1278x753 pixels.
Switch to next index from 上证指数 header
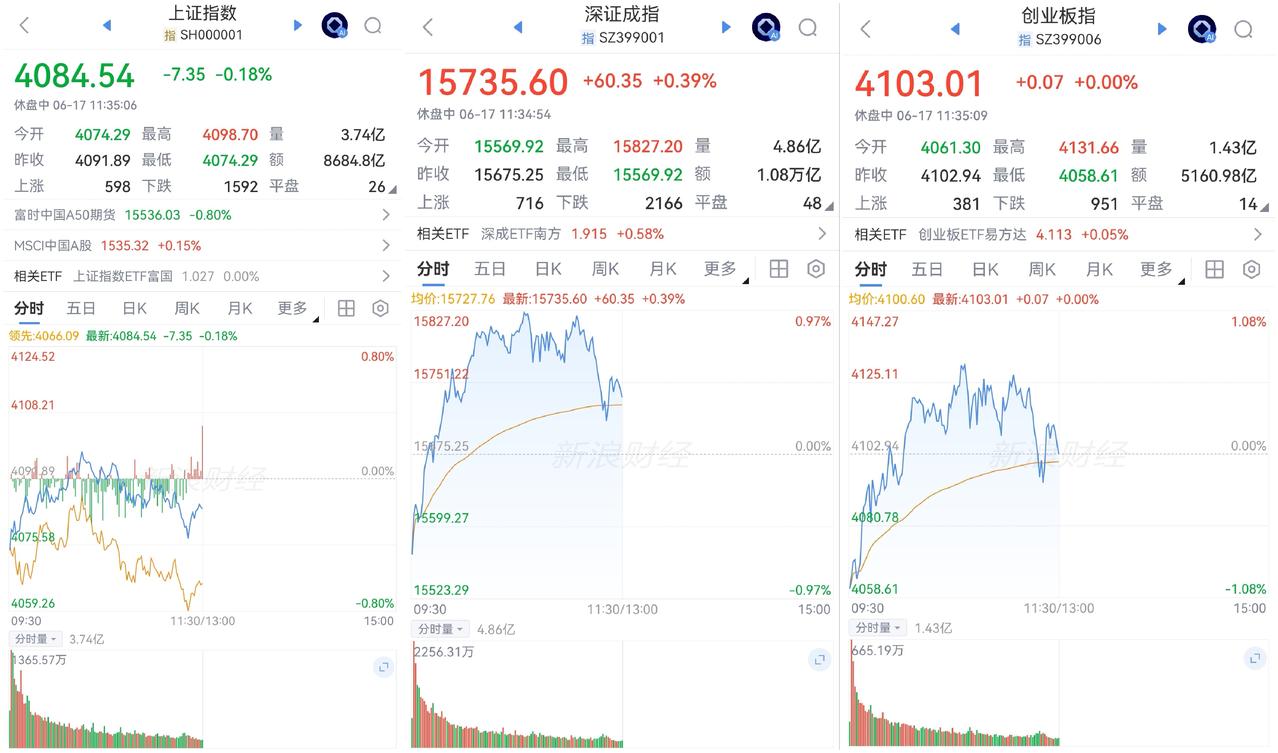point(298,25)
